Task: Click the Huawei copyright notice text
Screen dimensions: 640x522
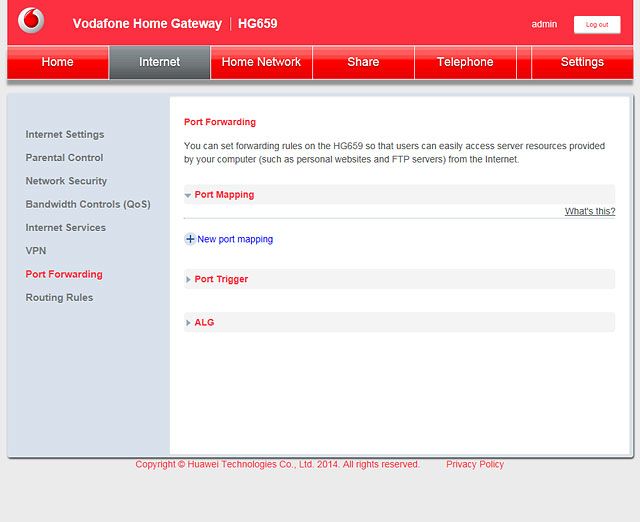Action: click(x=278, y=464)
